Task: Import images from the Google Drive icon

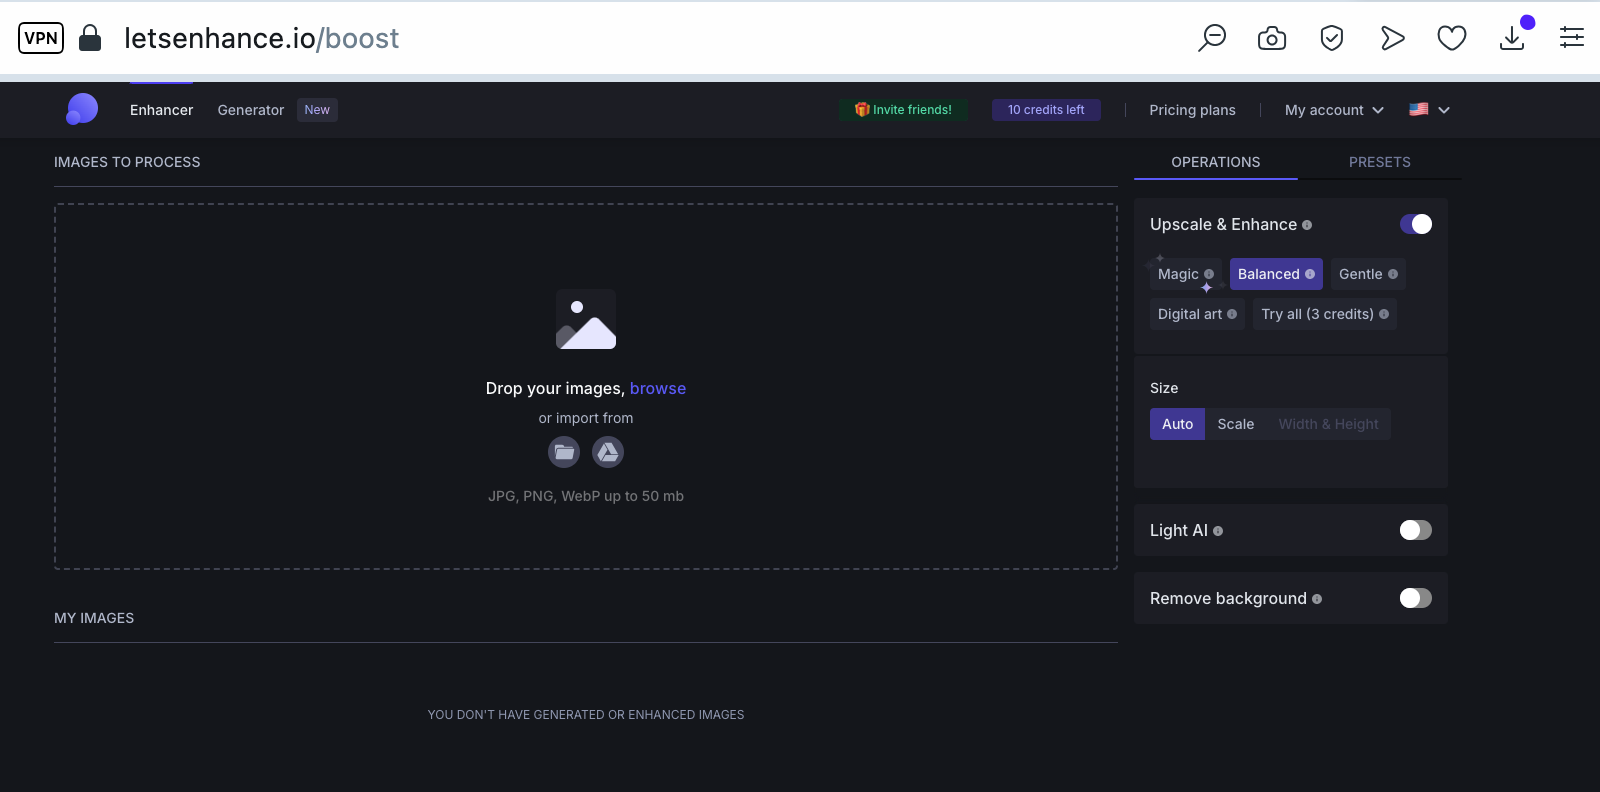Action: pyautogui.click(x=608, y=452)
